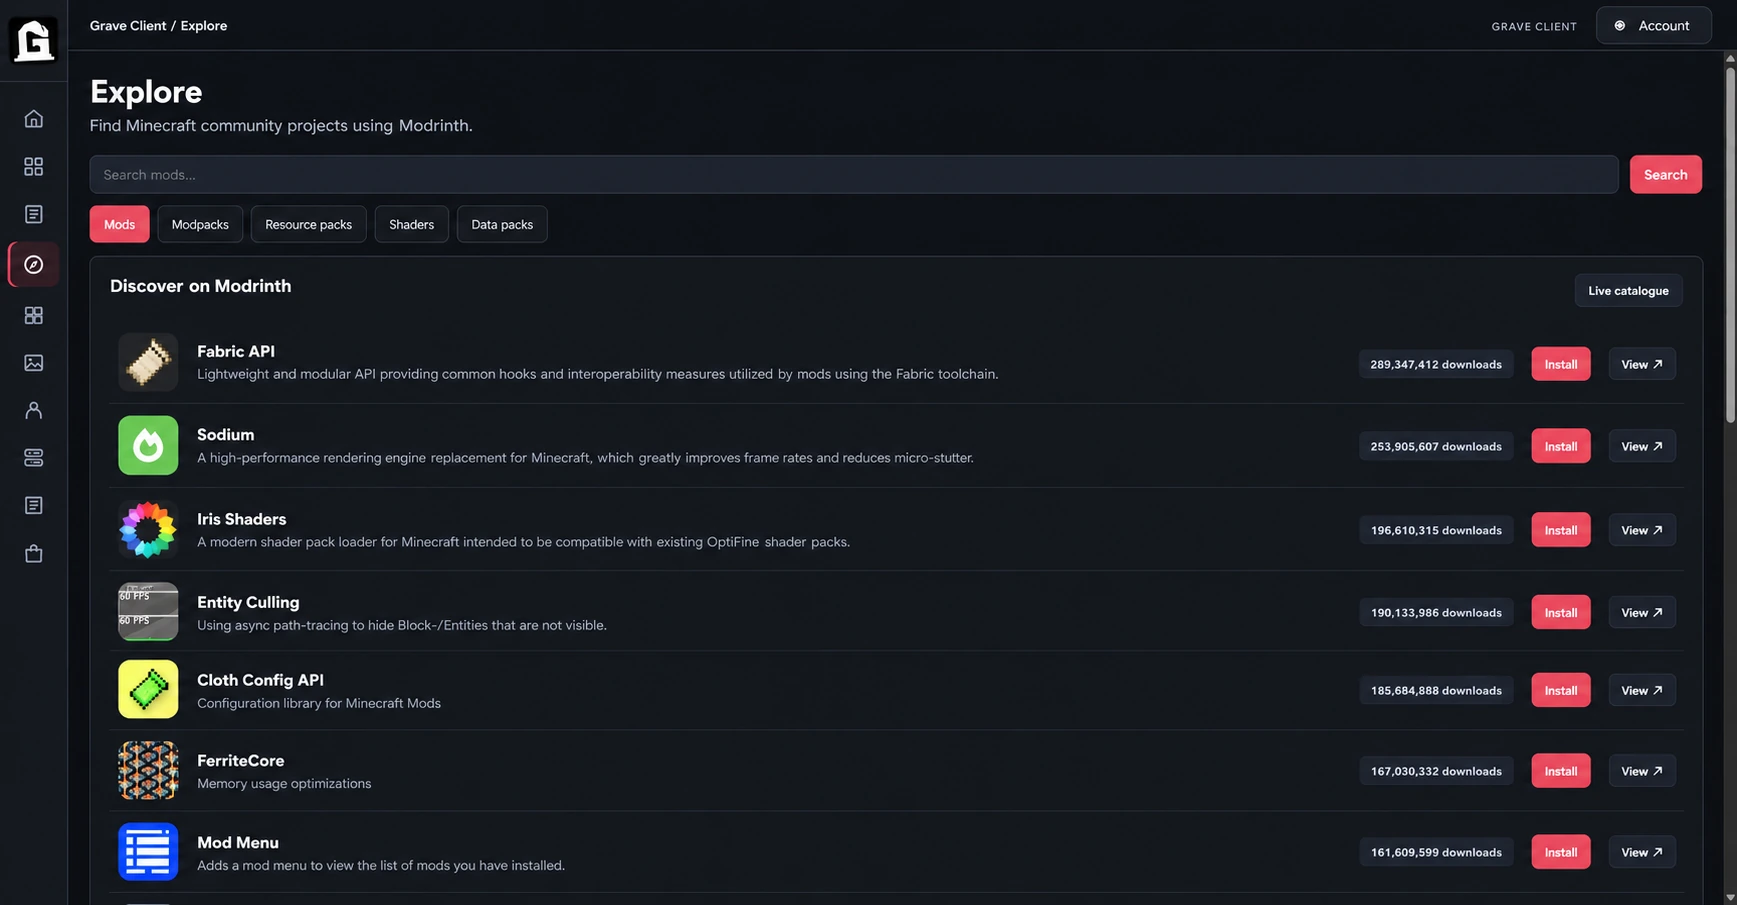Click the Iris Shaders color wheel icon
Screen dimensions: 1737x905
pos(148,529)
